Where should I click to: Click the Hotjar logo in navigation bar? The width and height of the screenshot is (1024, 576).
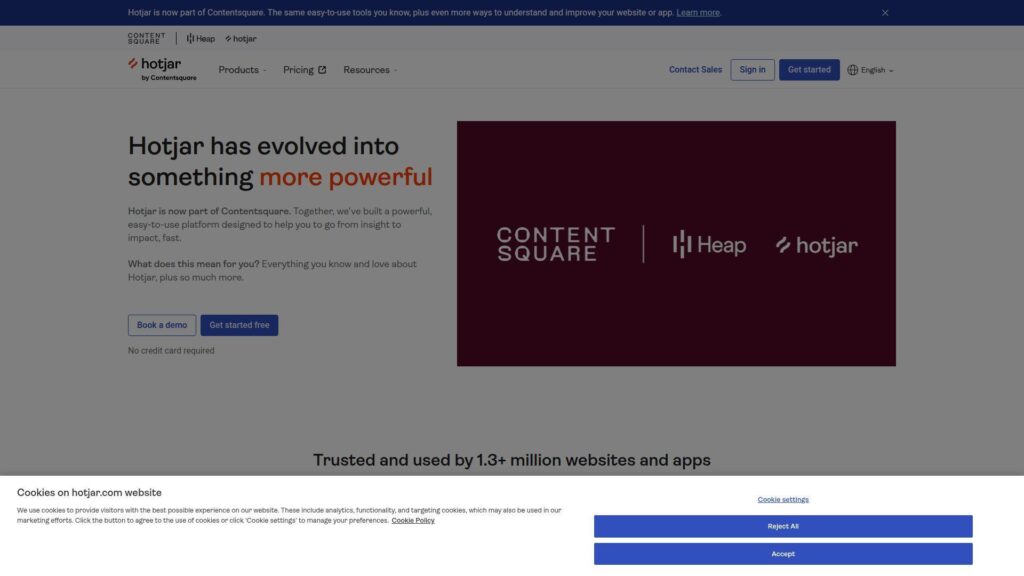pyautogui.click(x=162, y=68)
